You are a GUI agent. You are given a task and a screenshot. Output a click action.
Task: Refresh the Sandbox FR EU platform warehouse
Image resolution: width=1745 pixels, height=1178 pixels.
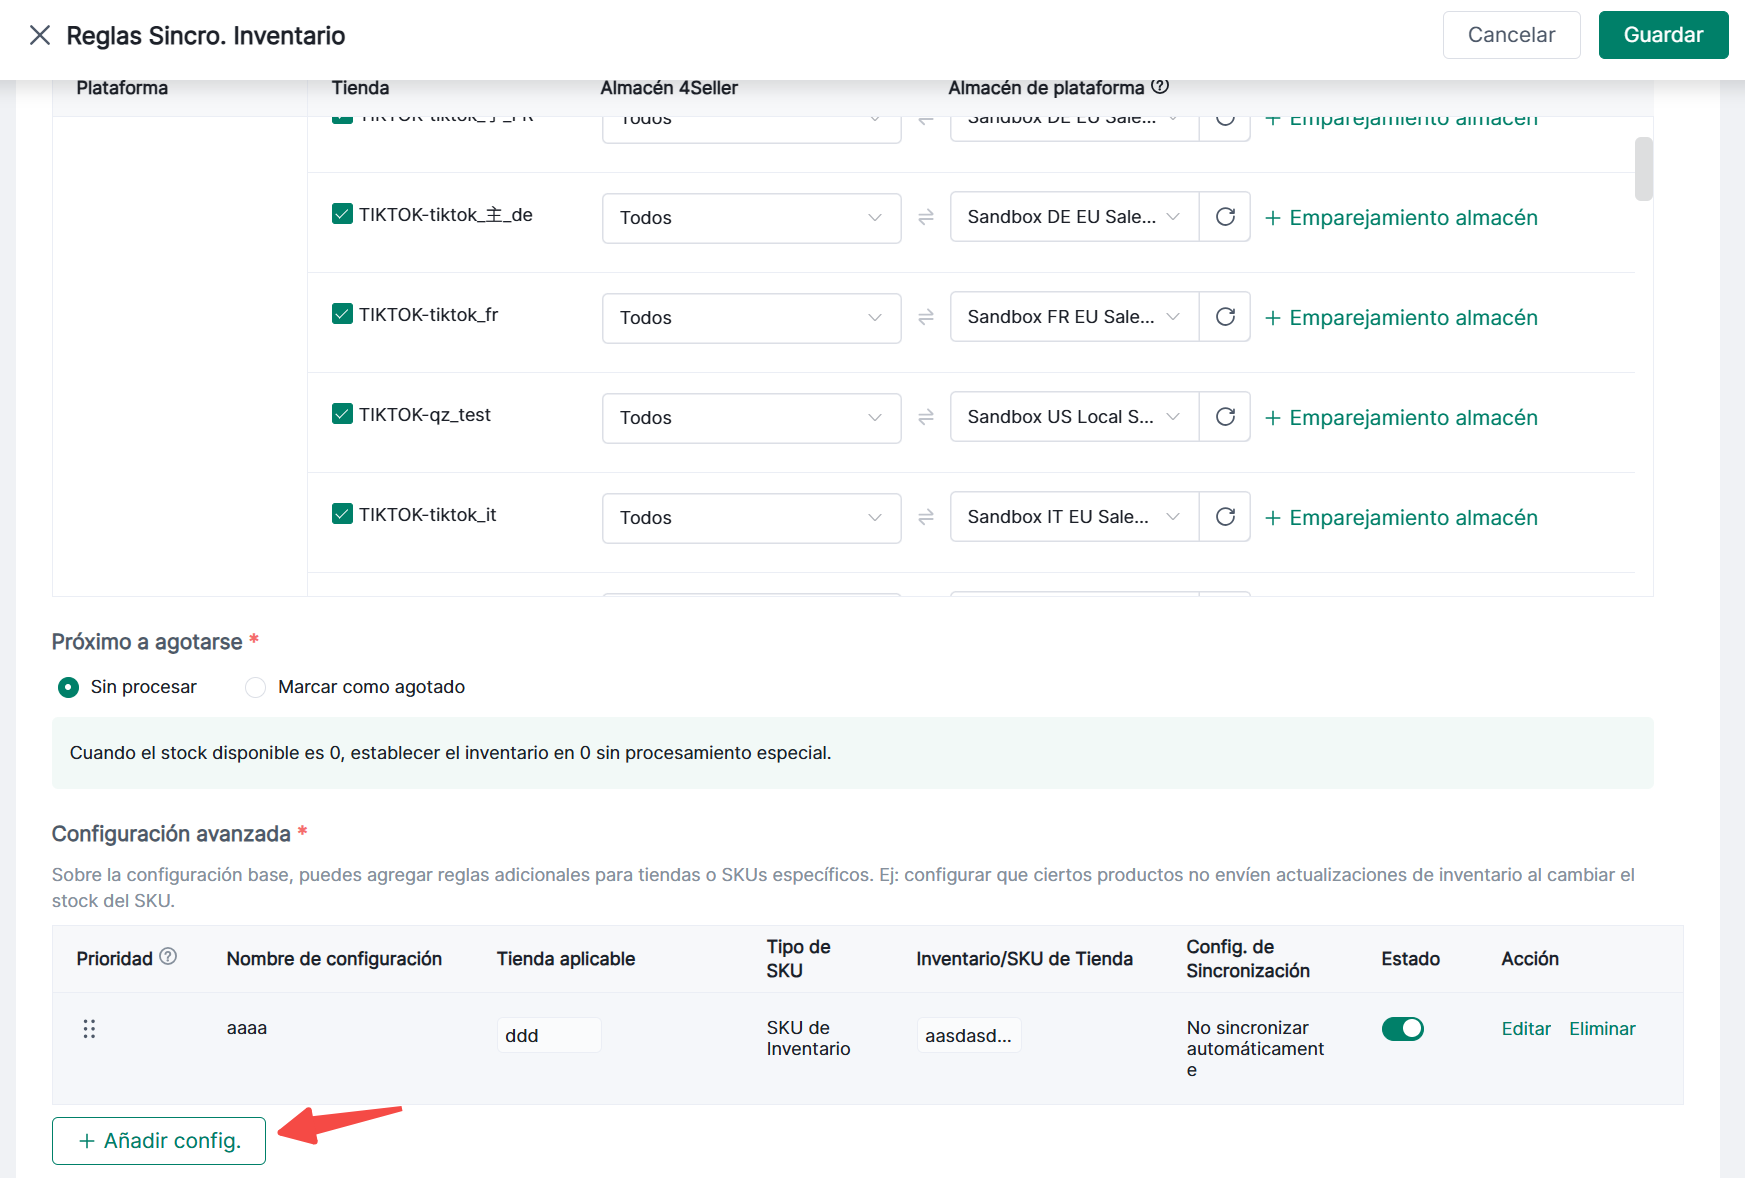(x=1225, y=317)
